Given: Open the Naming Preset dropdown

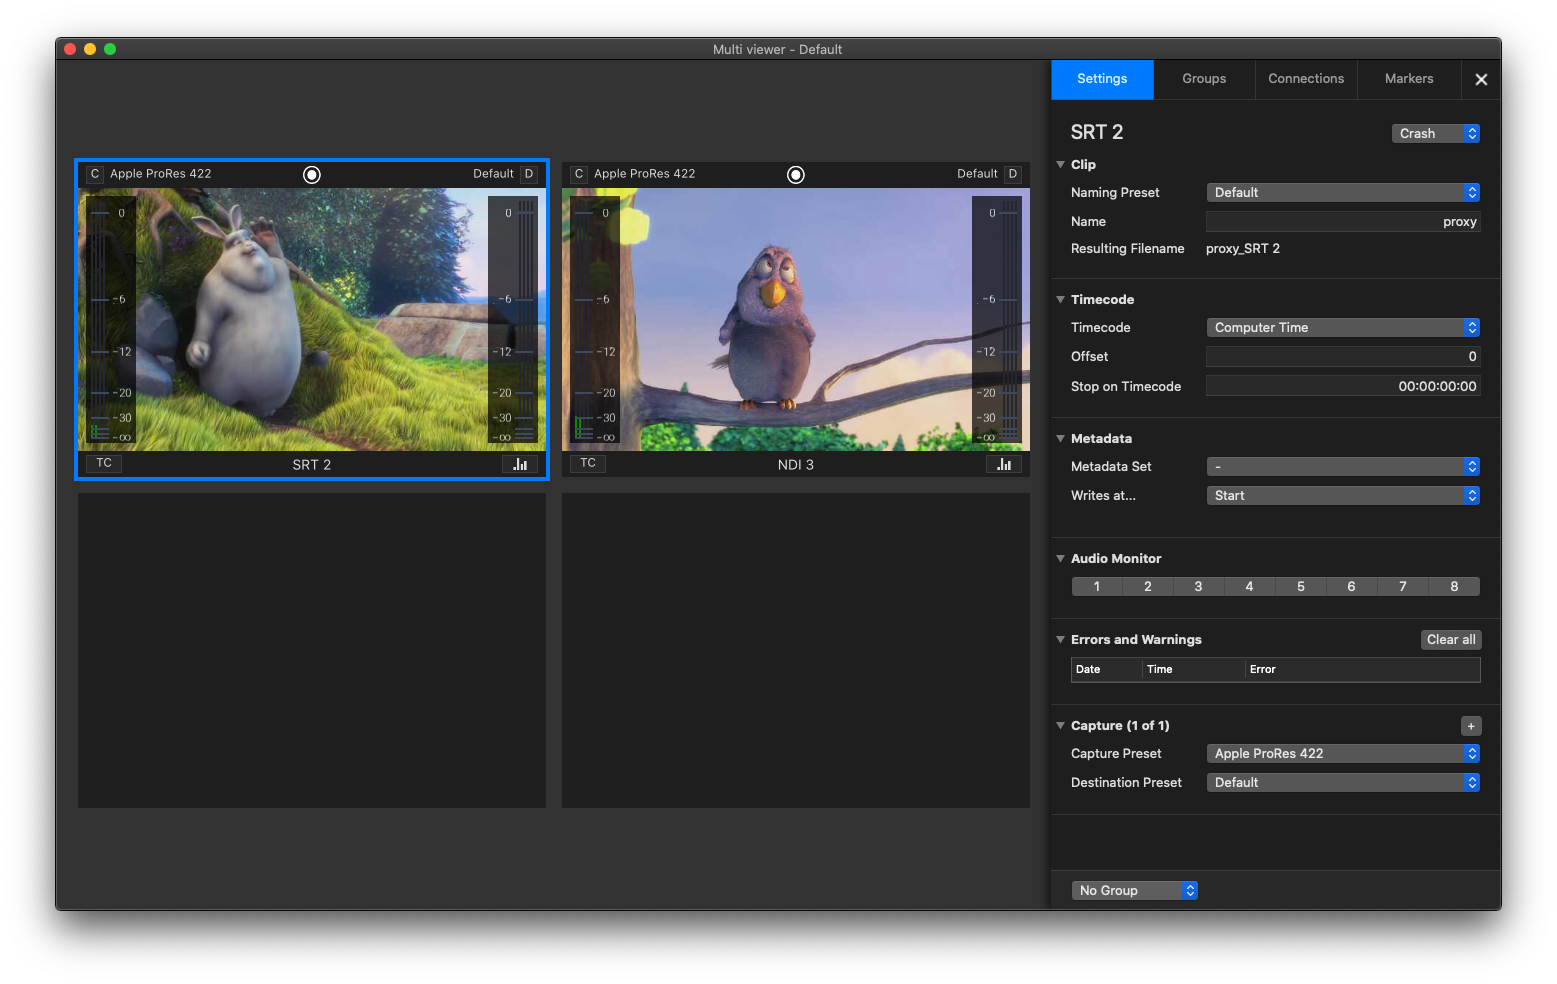Looking at the screenshot, I should (1343, 193).
